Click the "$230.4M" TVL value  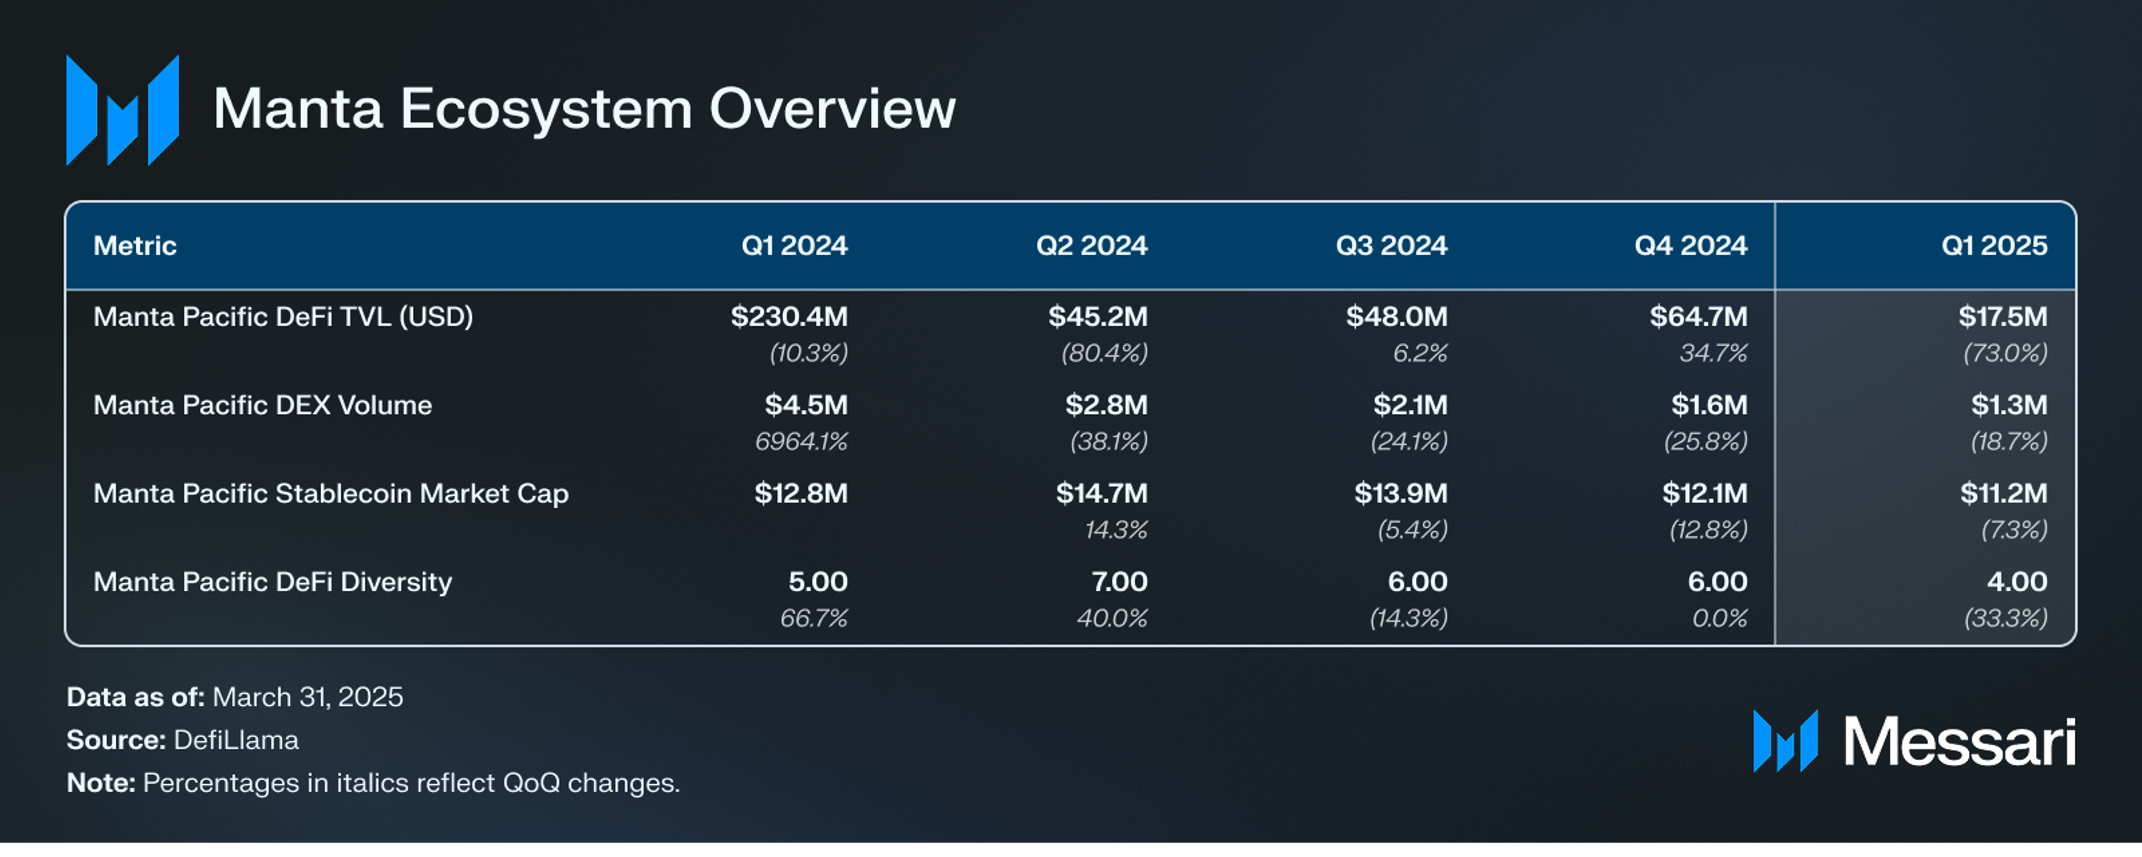click(x=789, y=317)
